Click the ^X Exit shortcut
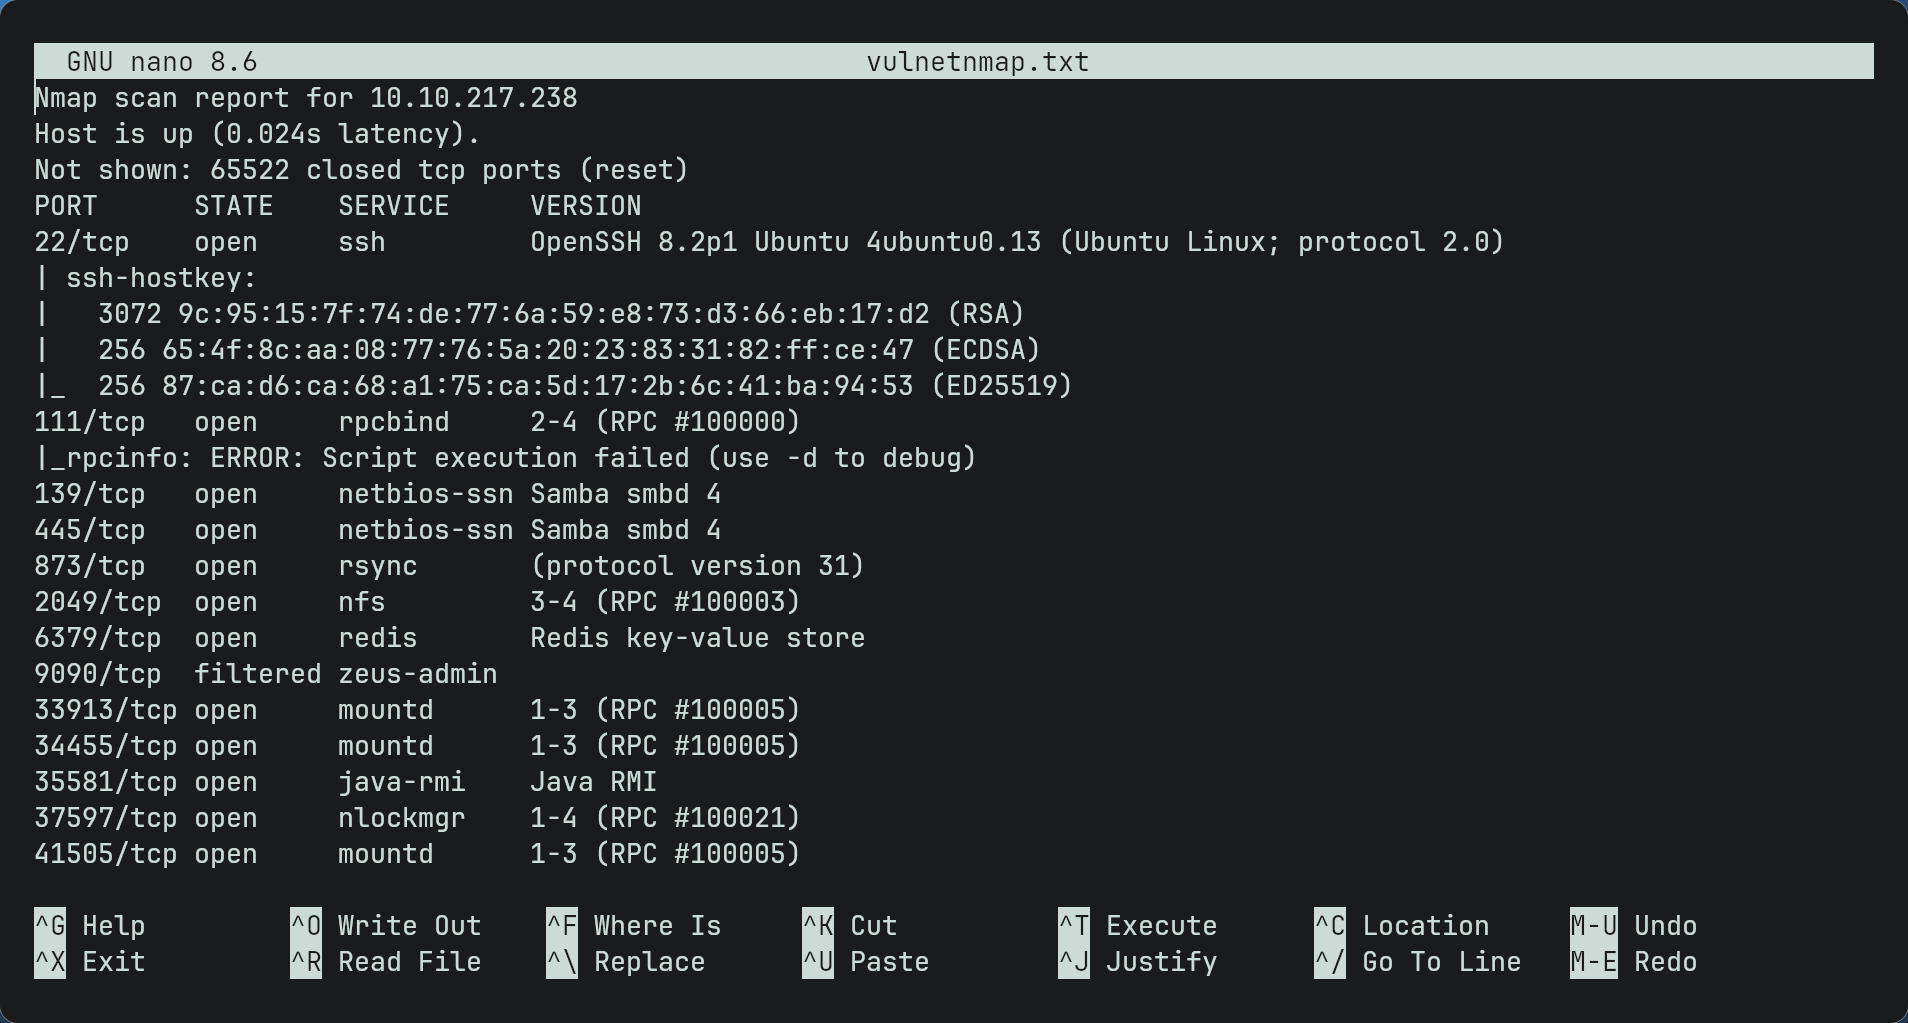Image resolution: width=1908 pixels, height=1023 pixels. click(x=90, y=962)
